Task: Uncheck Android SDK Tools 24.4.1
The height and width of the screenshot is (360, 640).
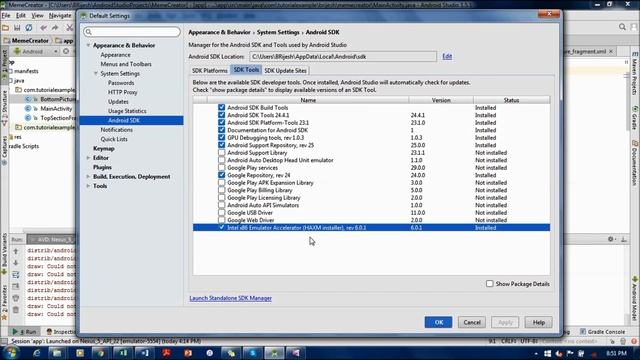Action: coord(221,115)
